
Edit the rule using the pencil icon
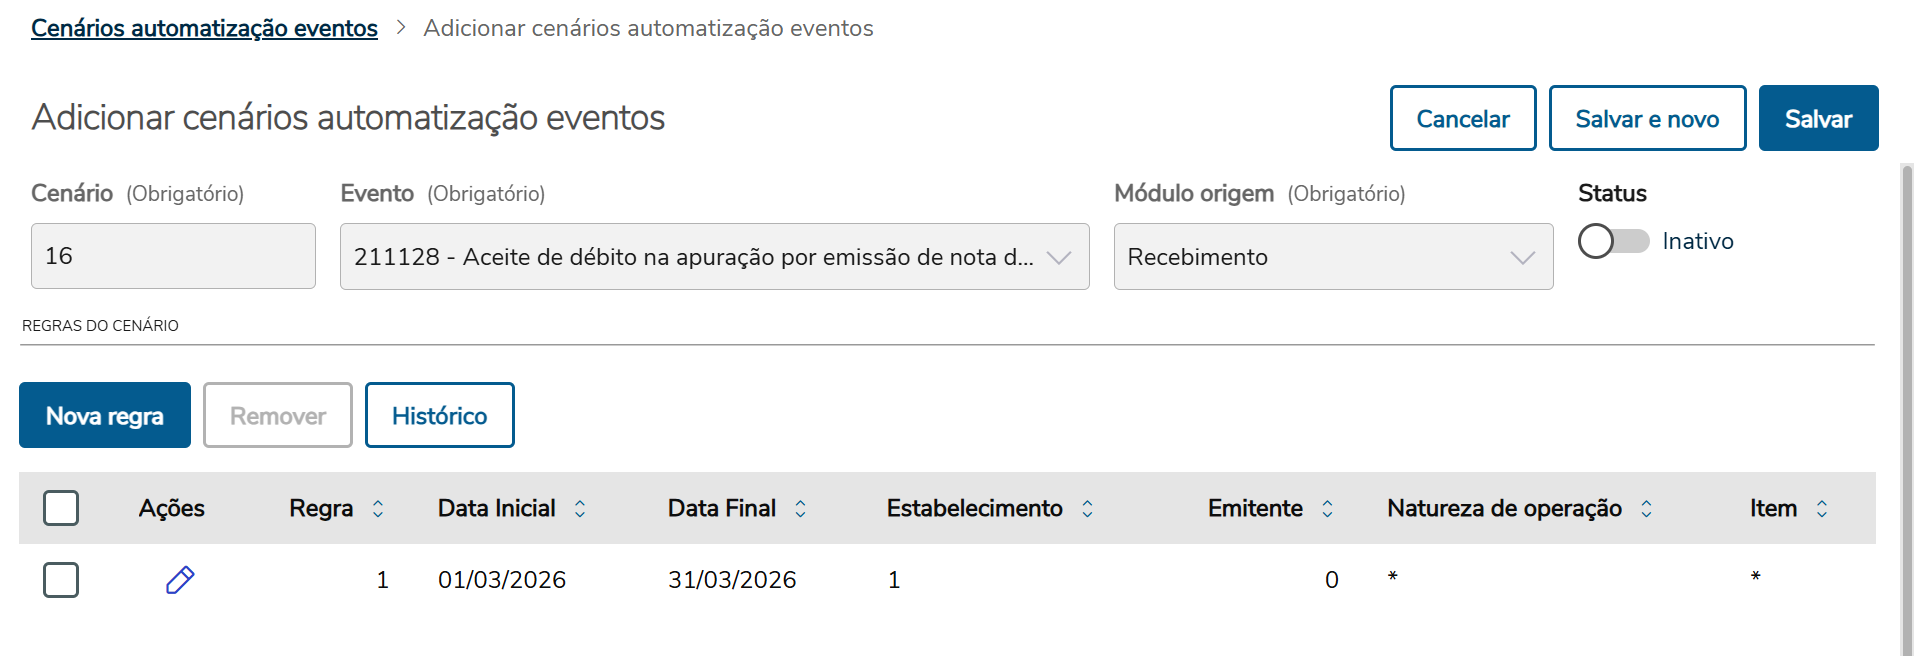(180, 579)
